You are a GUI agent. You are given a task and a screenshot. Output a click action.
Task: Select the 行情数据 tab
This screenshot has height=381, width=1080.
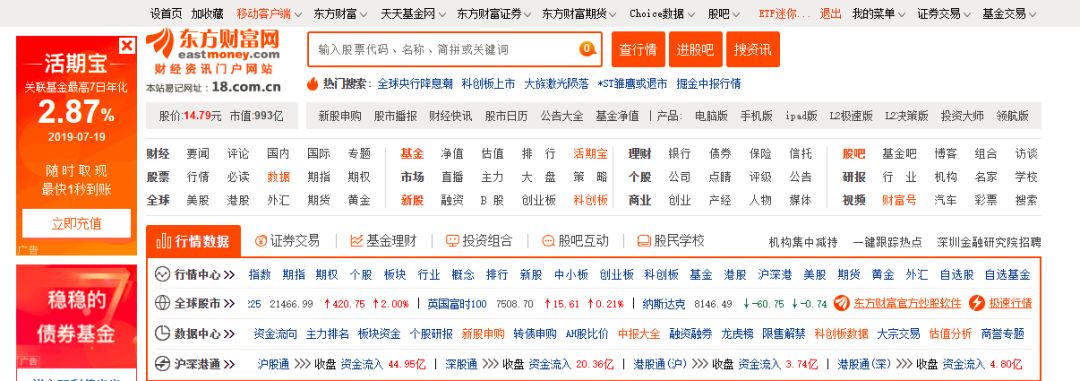(194, 241)
